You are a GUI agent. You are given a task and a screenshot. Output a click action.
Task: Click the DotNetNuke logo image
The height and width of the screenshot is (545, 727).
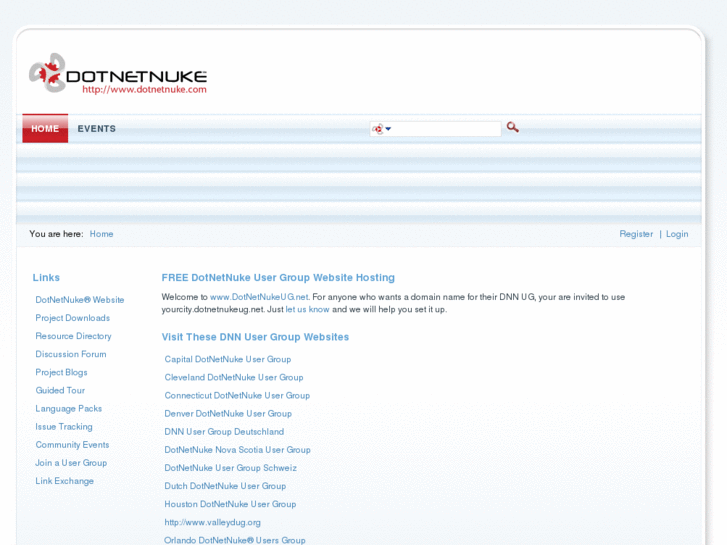coord(118,73)
